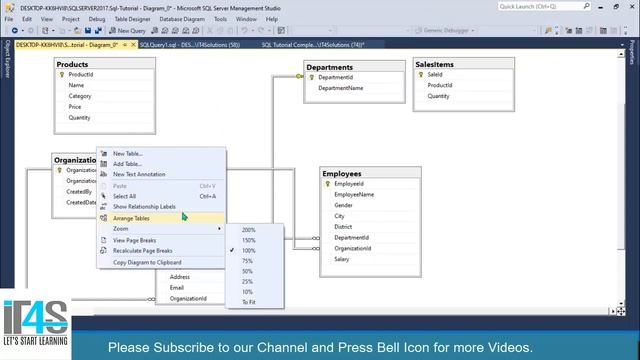Viewport: 640px width, 360px height.
Task: Open the Undo history dropdown arrow
Action: click(252, 31)
